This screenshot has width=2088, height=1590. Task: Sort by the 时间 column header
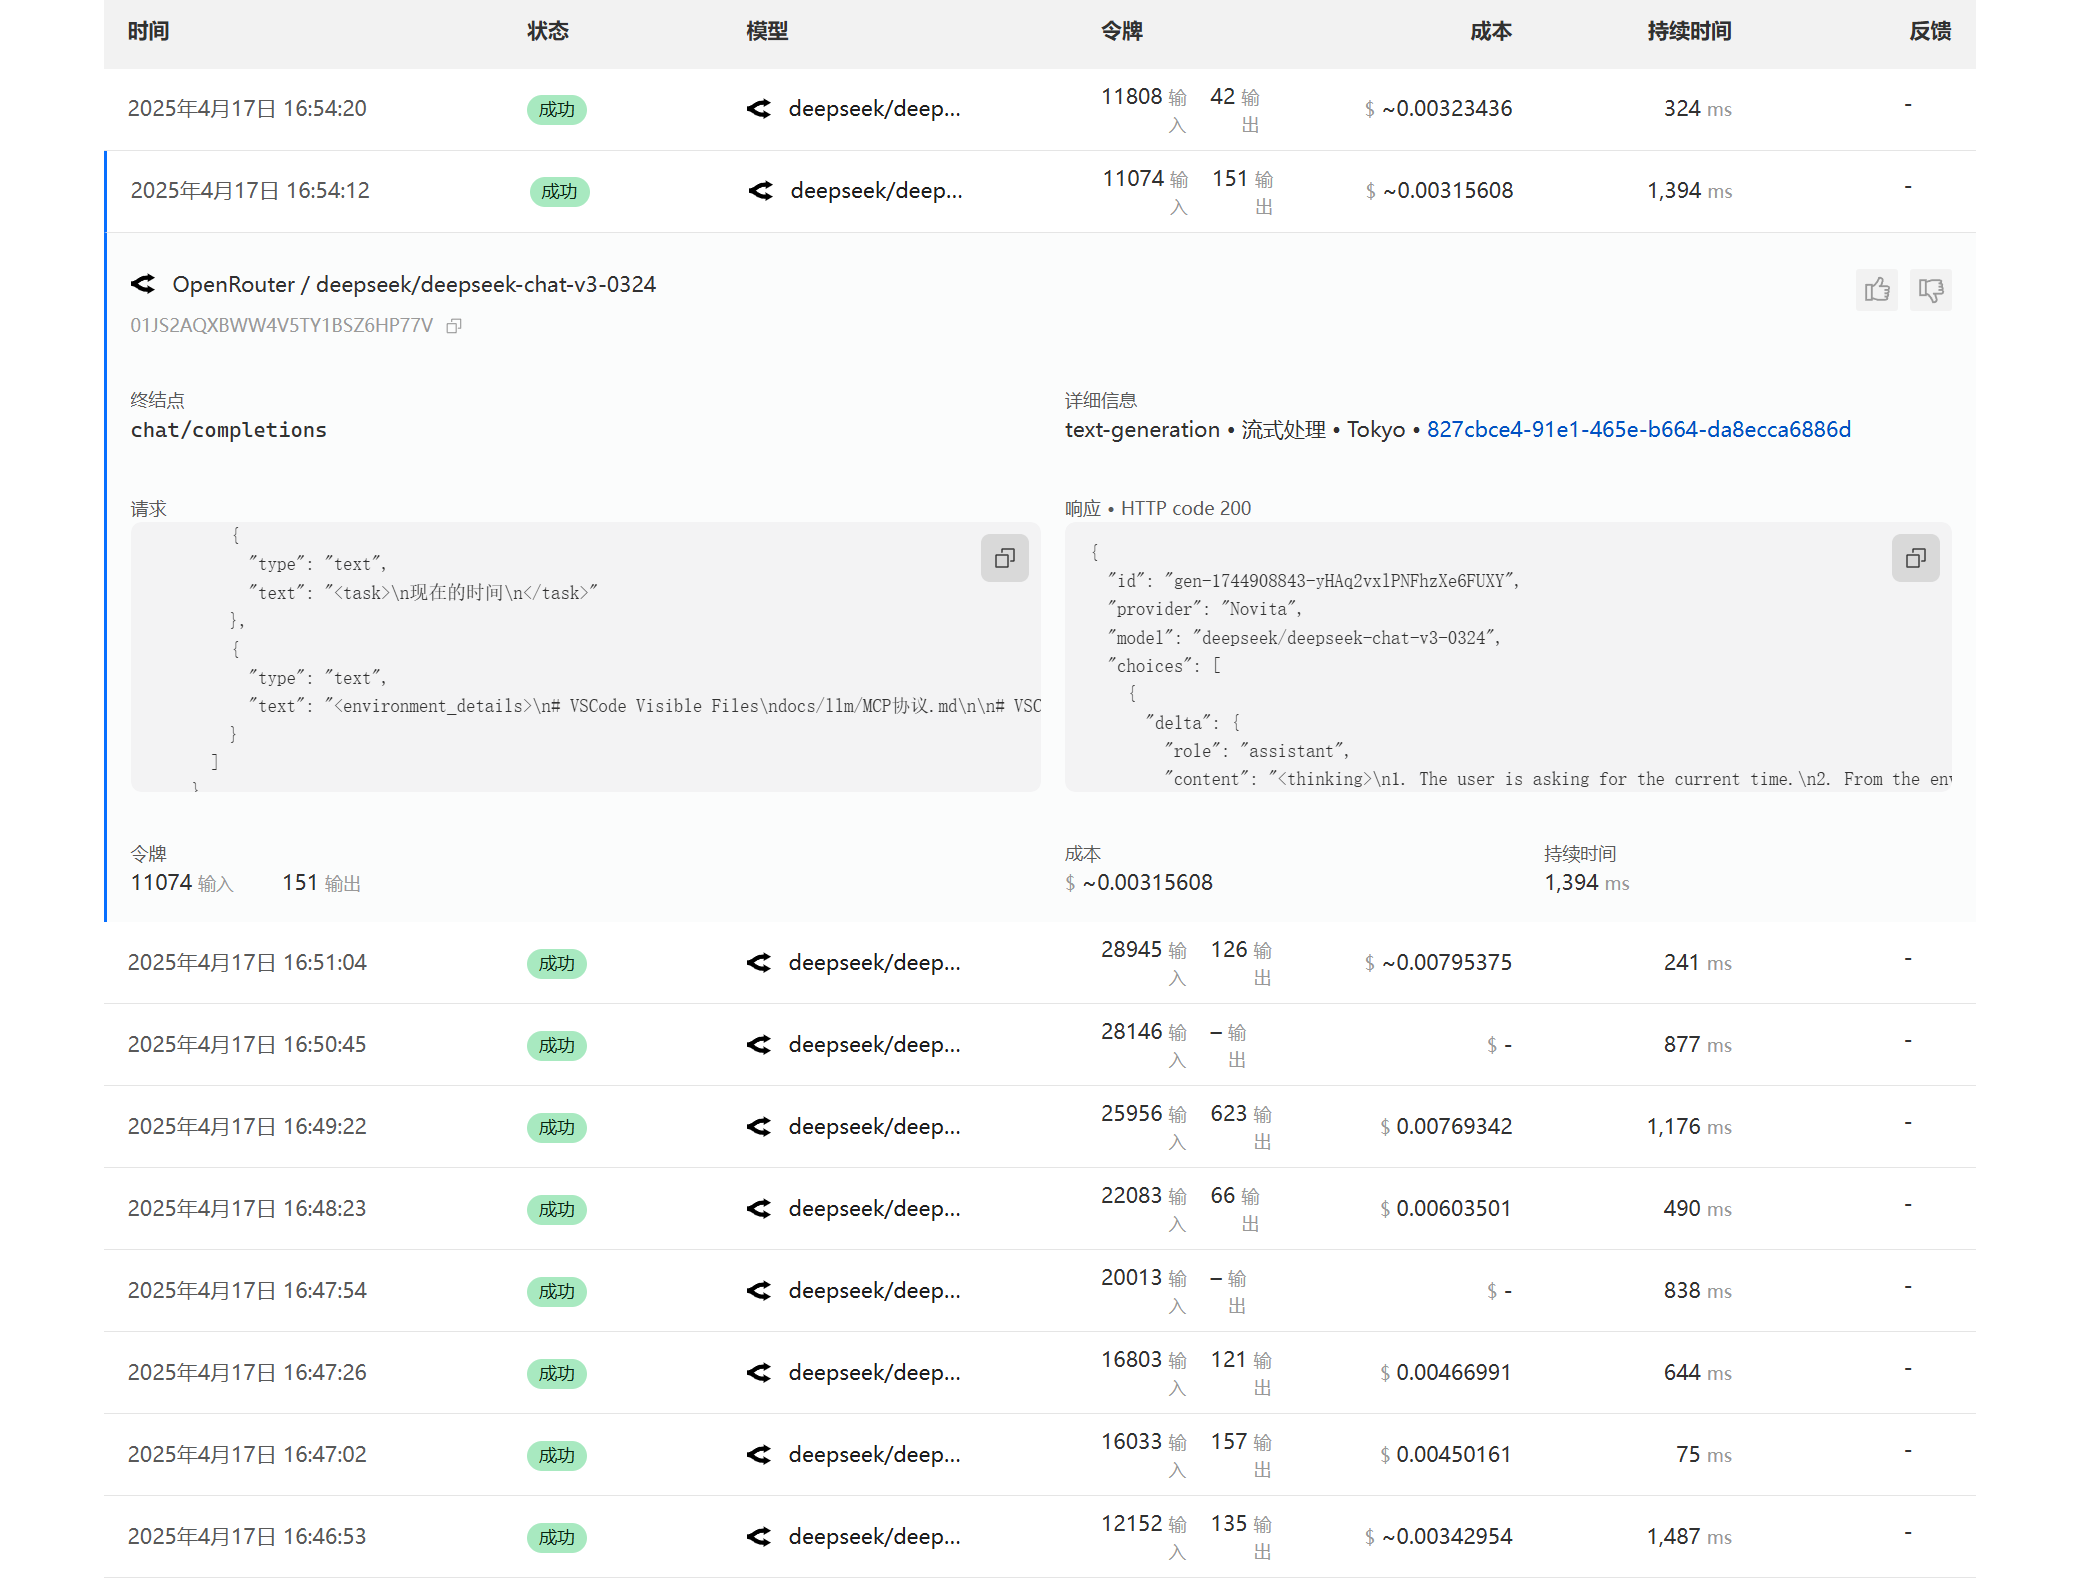[x=148, y=31]
